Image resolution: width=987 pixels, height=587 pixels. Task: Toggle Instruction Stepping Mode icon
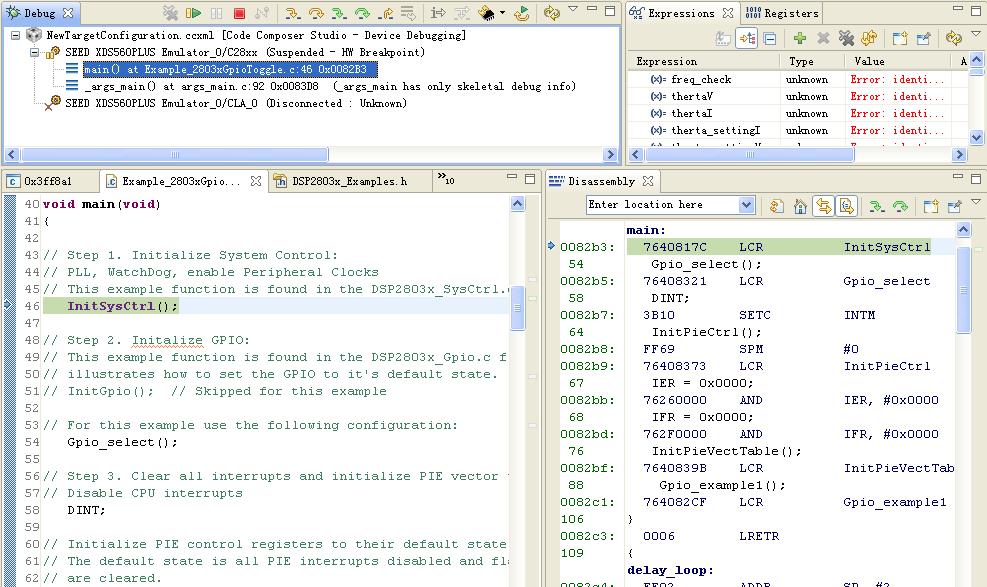pyautogui.click(x=438, y=13)
